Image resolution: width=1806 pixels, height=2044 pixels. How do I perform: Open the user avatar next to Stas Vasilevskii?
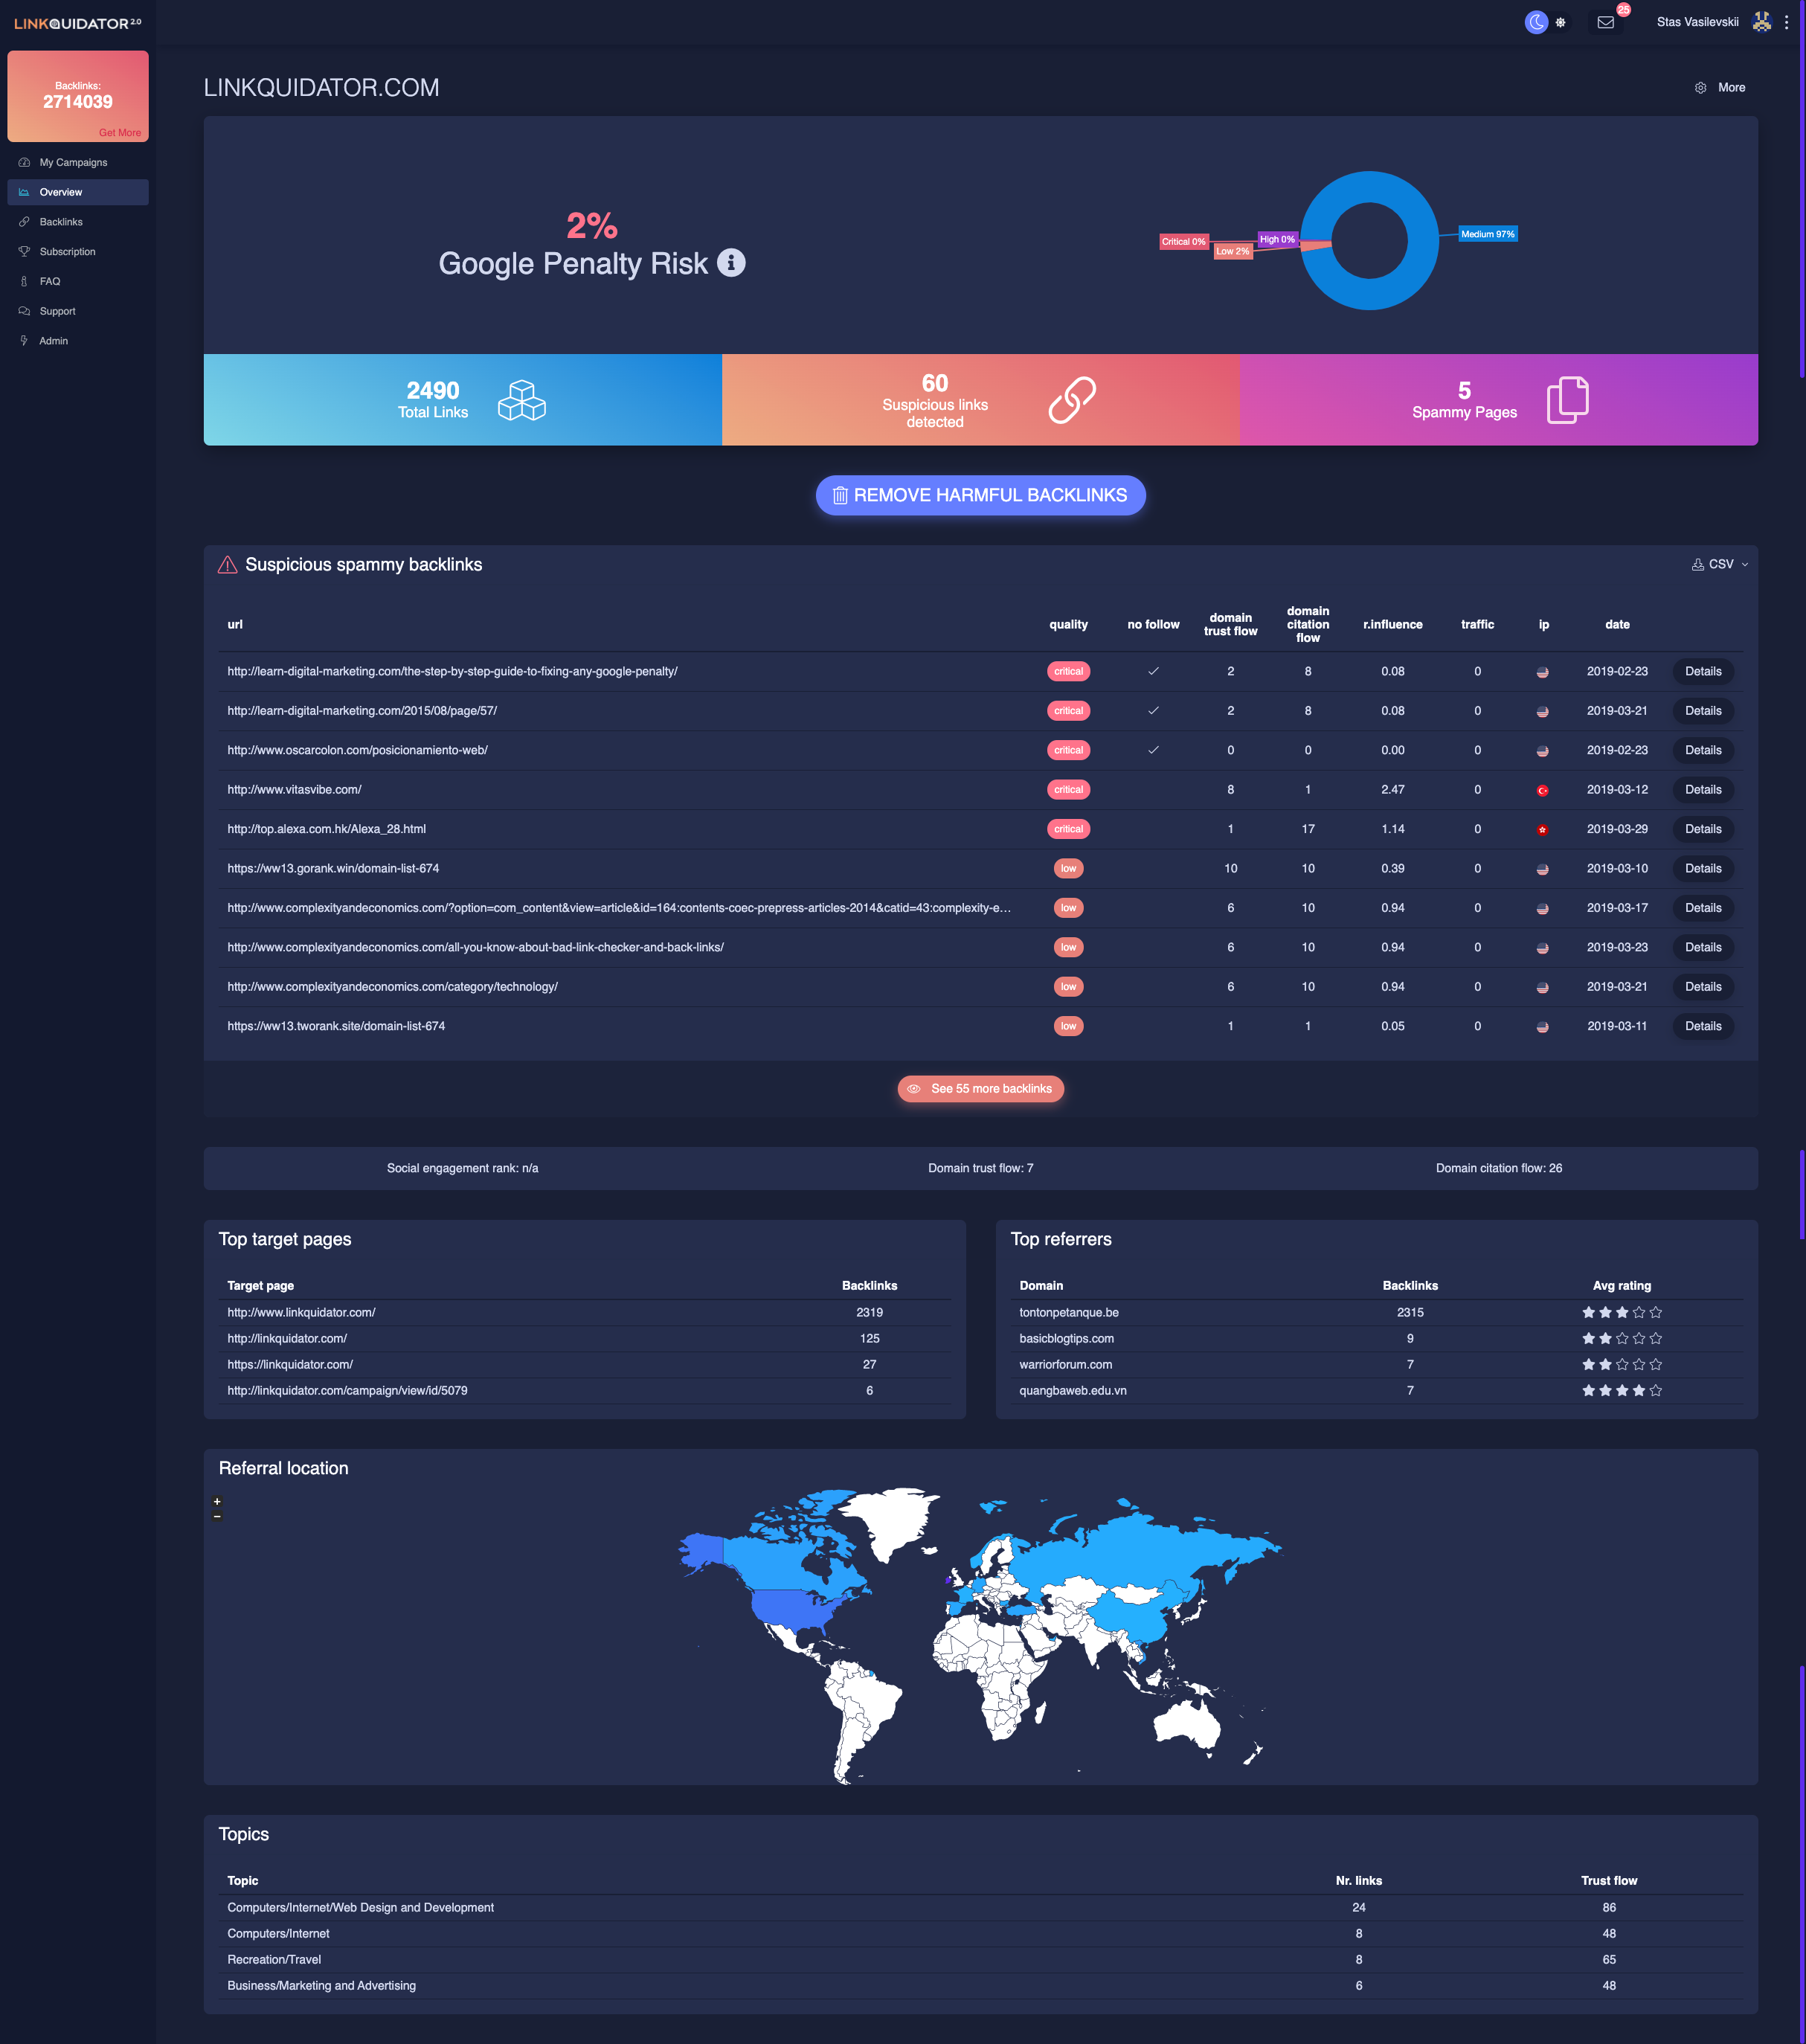pos(1761,22)
